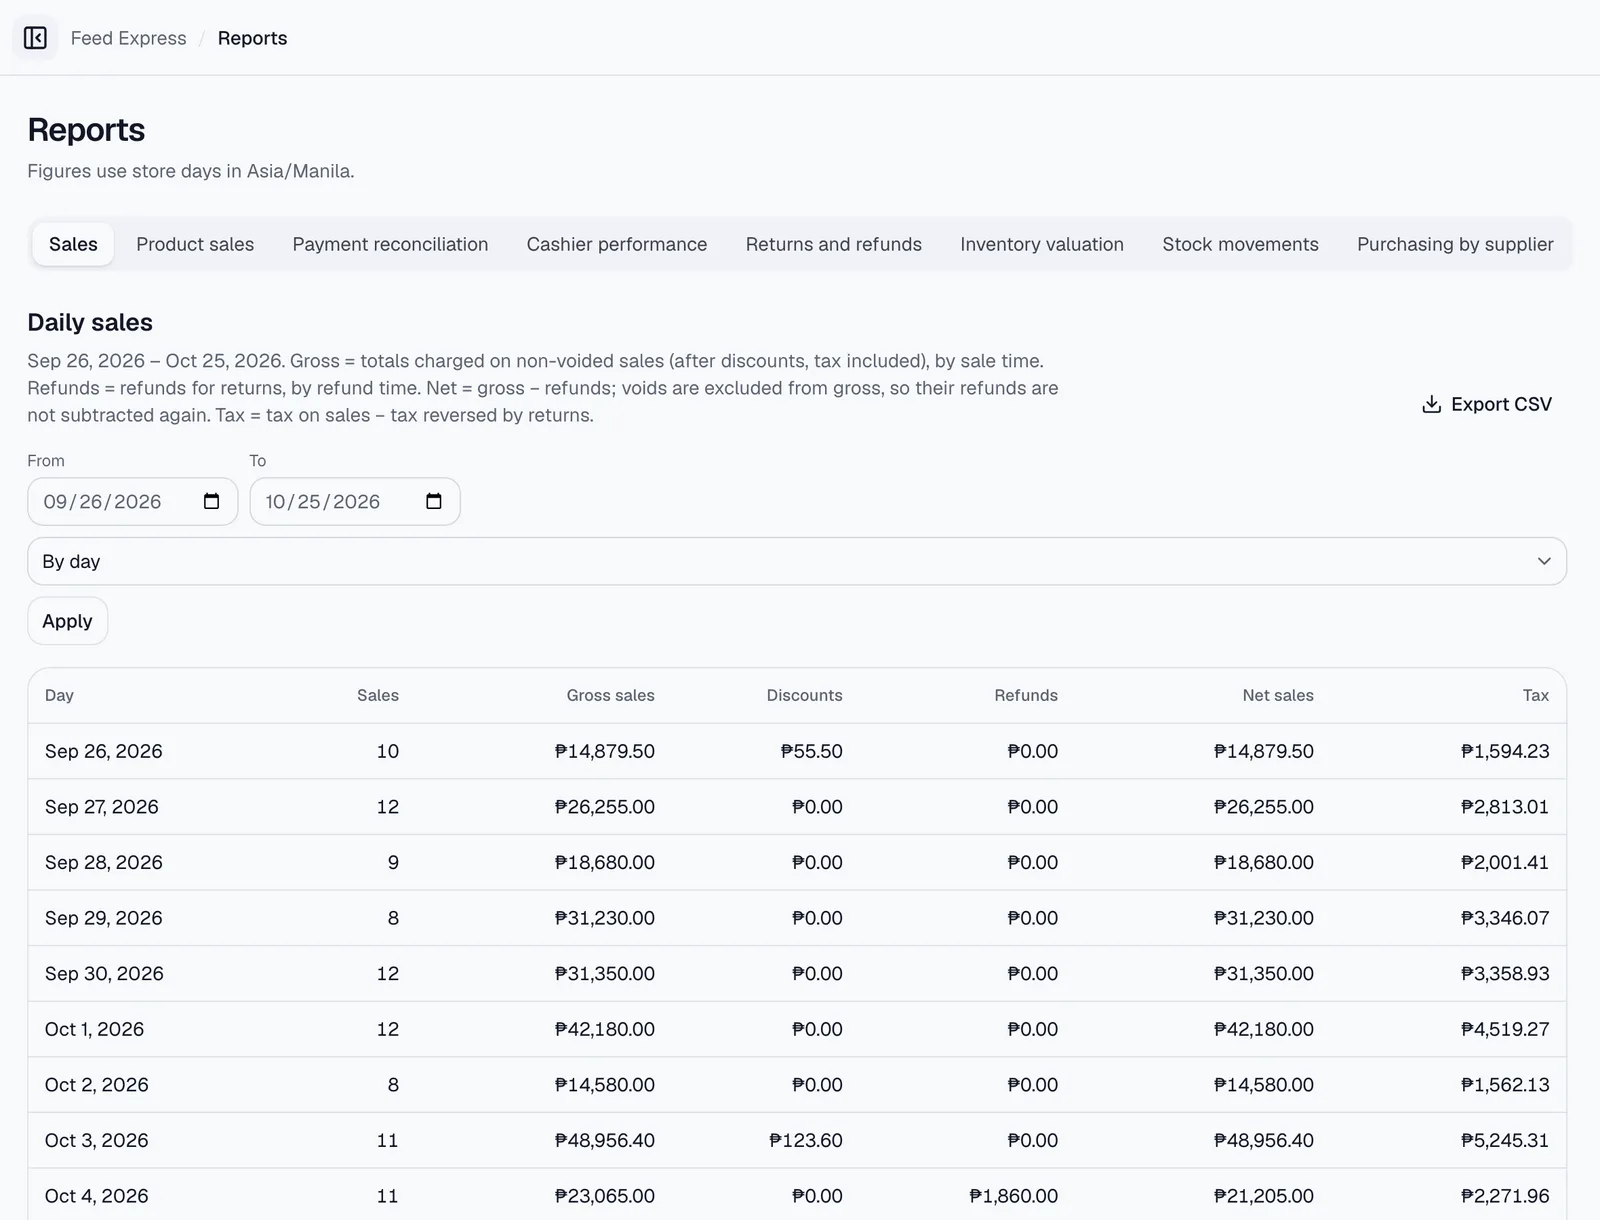Screen dimensions: 1600x1220
Task: Expand the By day grouping dropdown
Action: (x=797, y=561)
